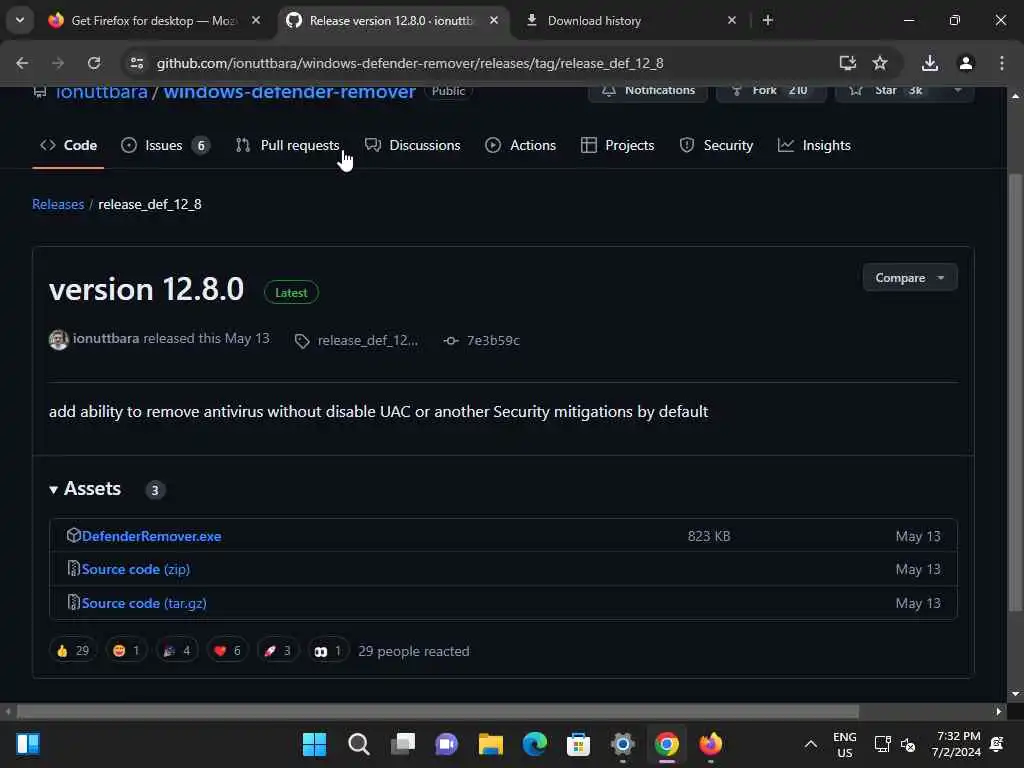React with party popper emoji
This screenshot has width=1024, height=768.
[x=177, y=650]
